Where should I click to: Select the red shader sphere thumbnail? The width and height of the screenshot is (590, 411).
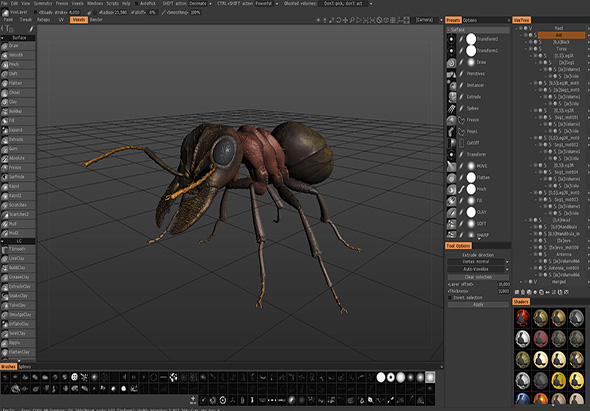(x=522, y=318)
